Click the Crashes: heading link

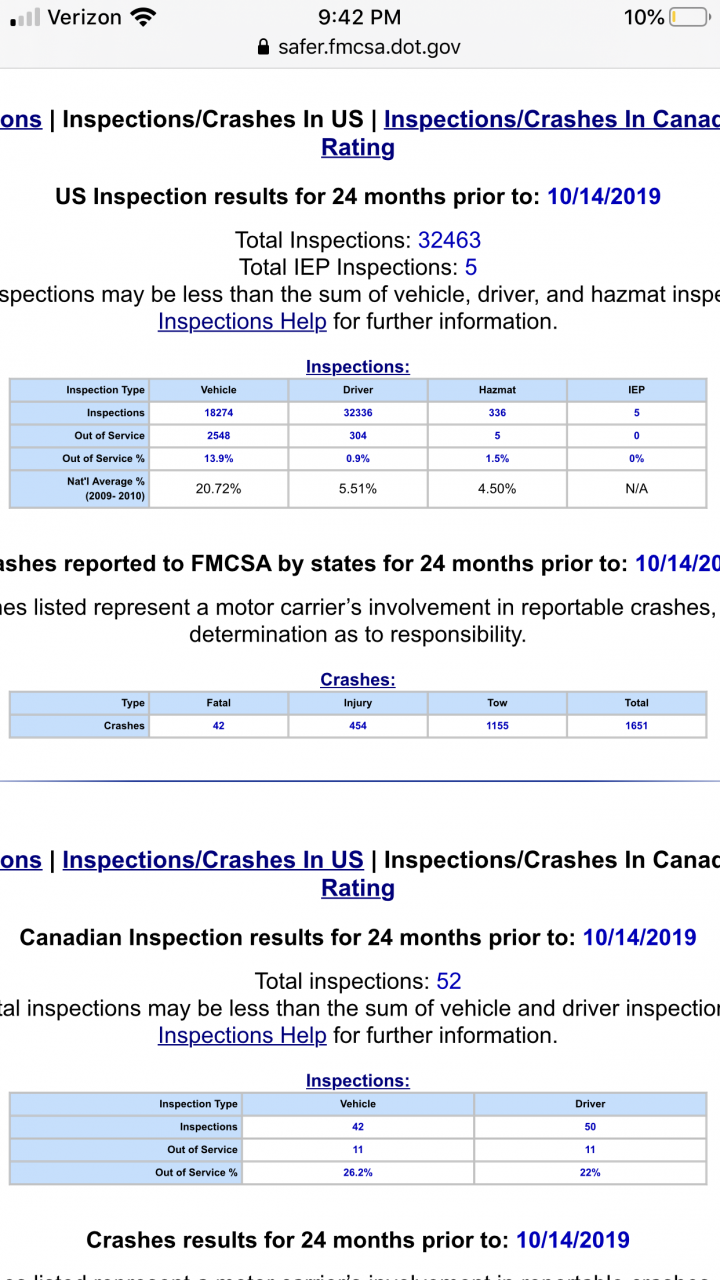coord(358,680)
